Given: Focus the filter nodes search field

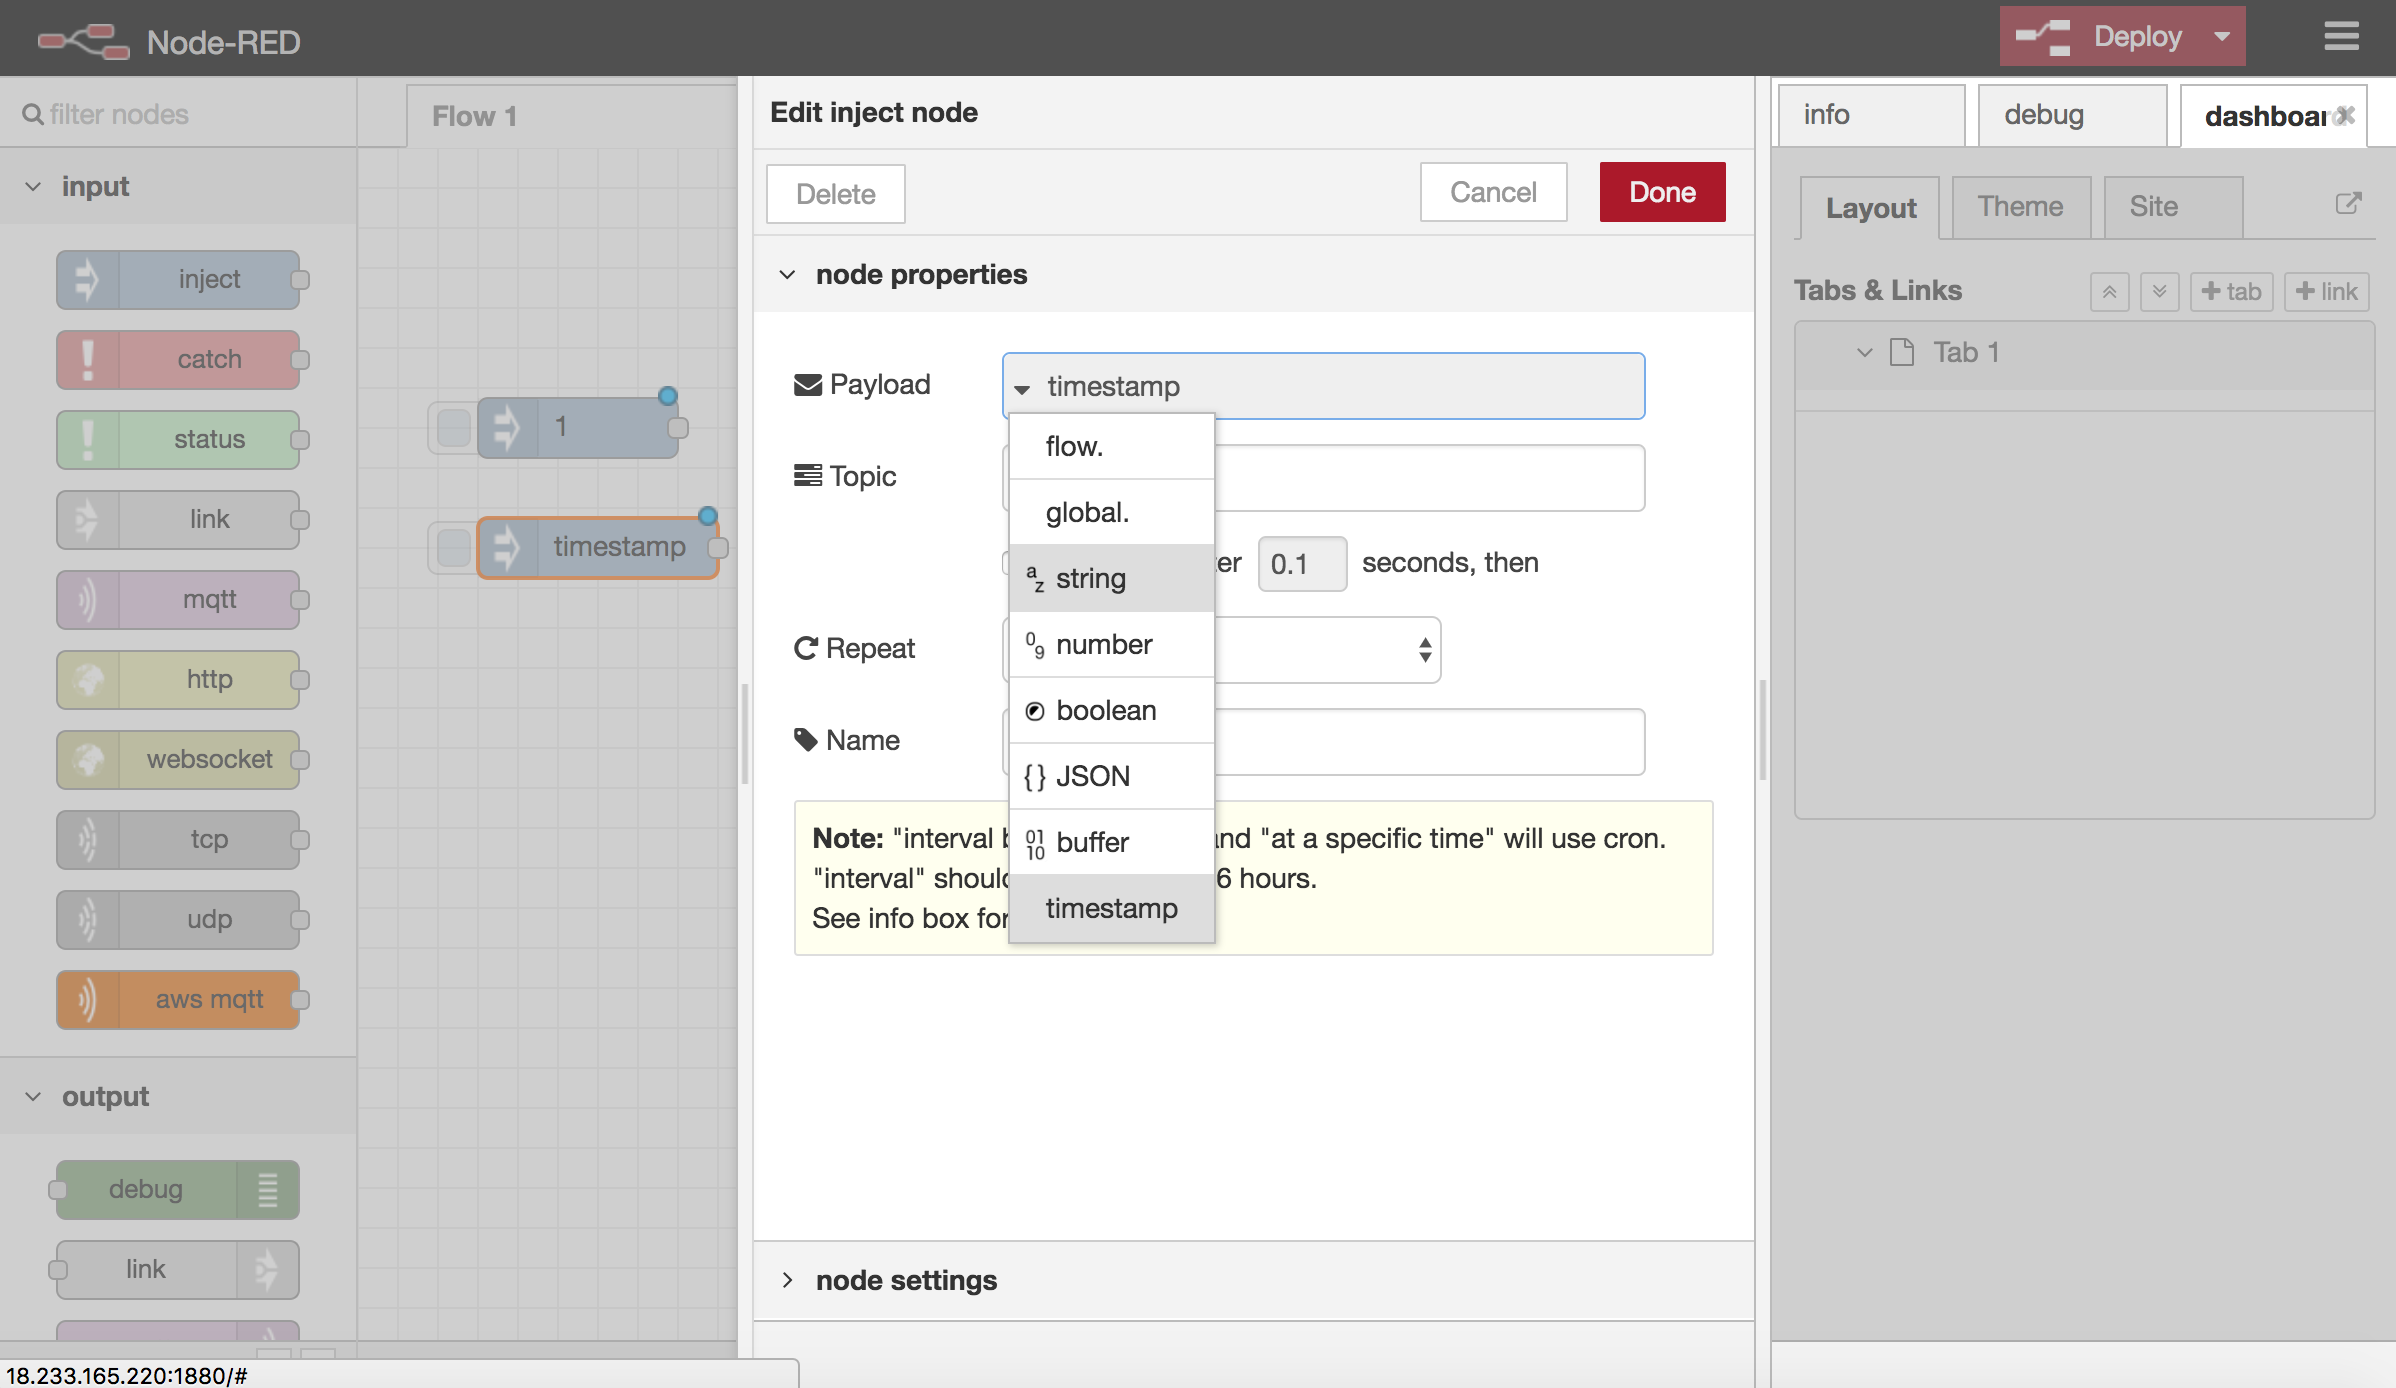Looking at the screenshot, I should click(178, 114).
